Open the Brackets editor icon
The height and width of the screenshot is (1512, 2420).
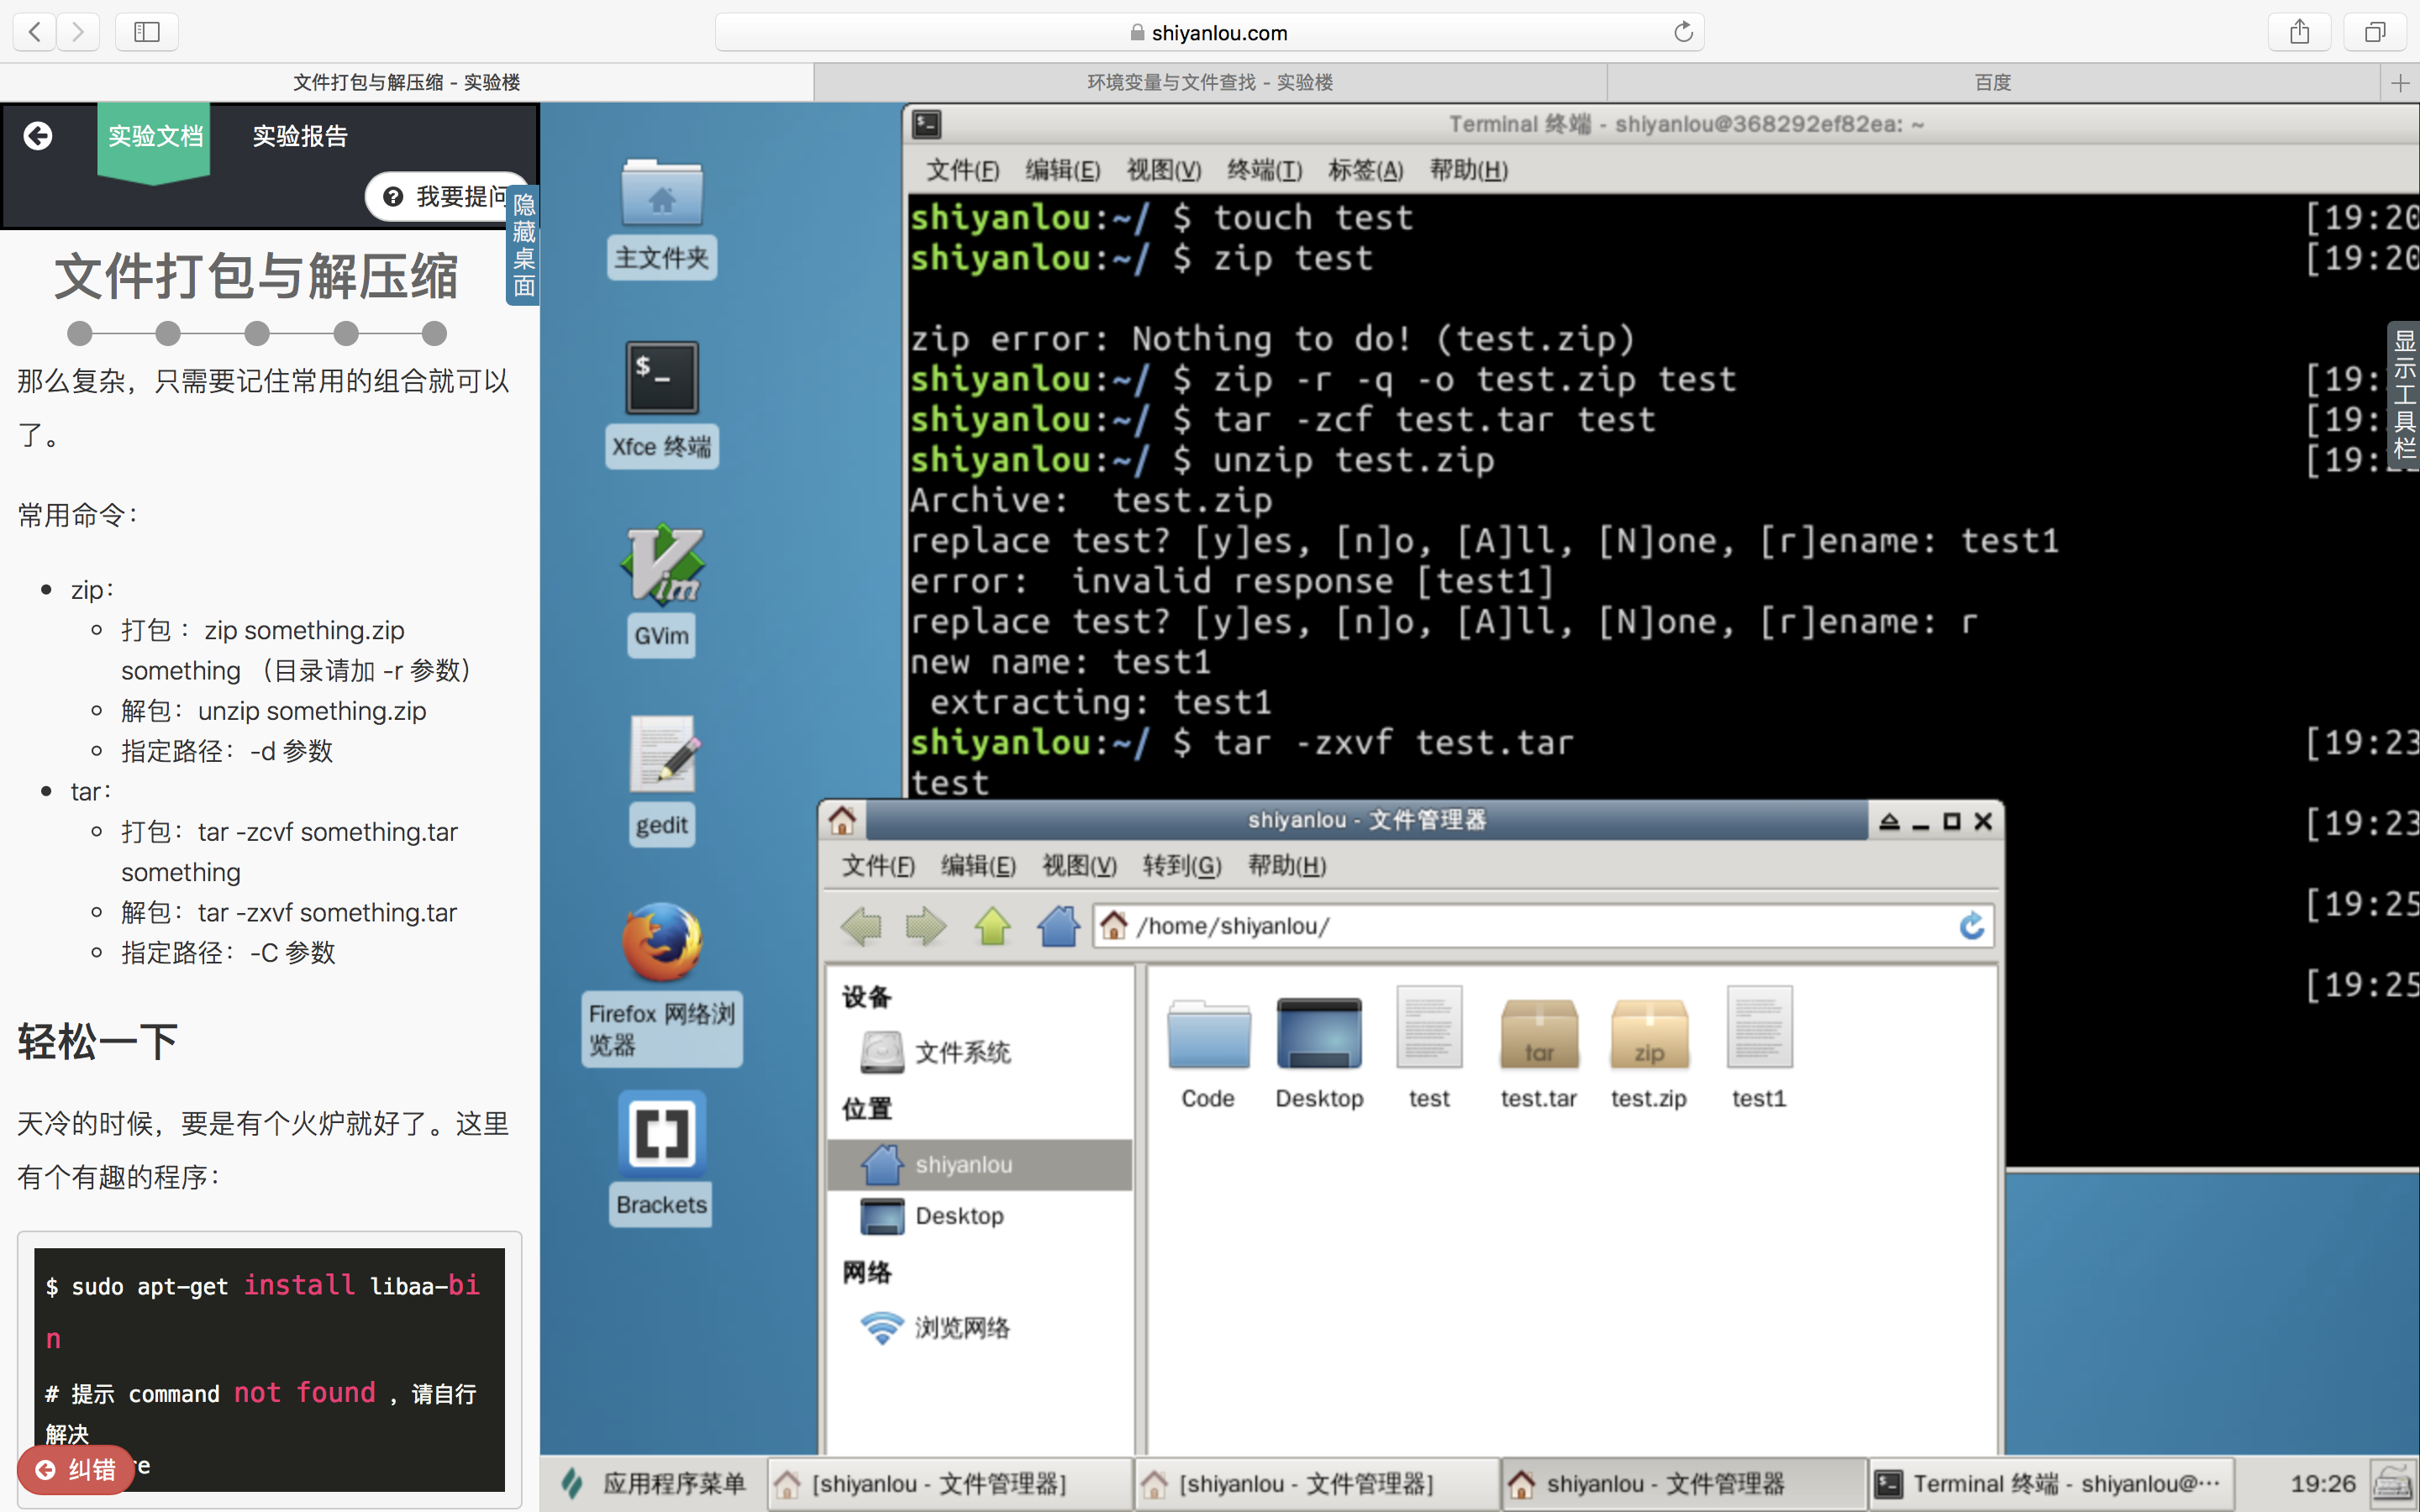[x=661, y=1133]
